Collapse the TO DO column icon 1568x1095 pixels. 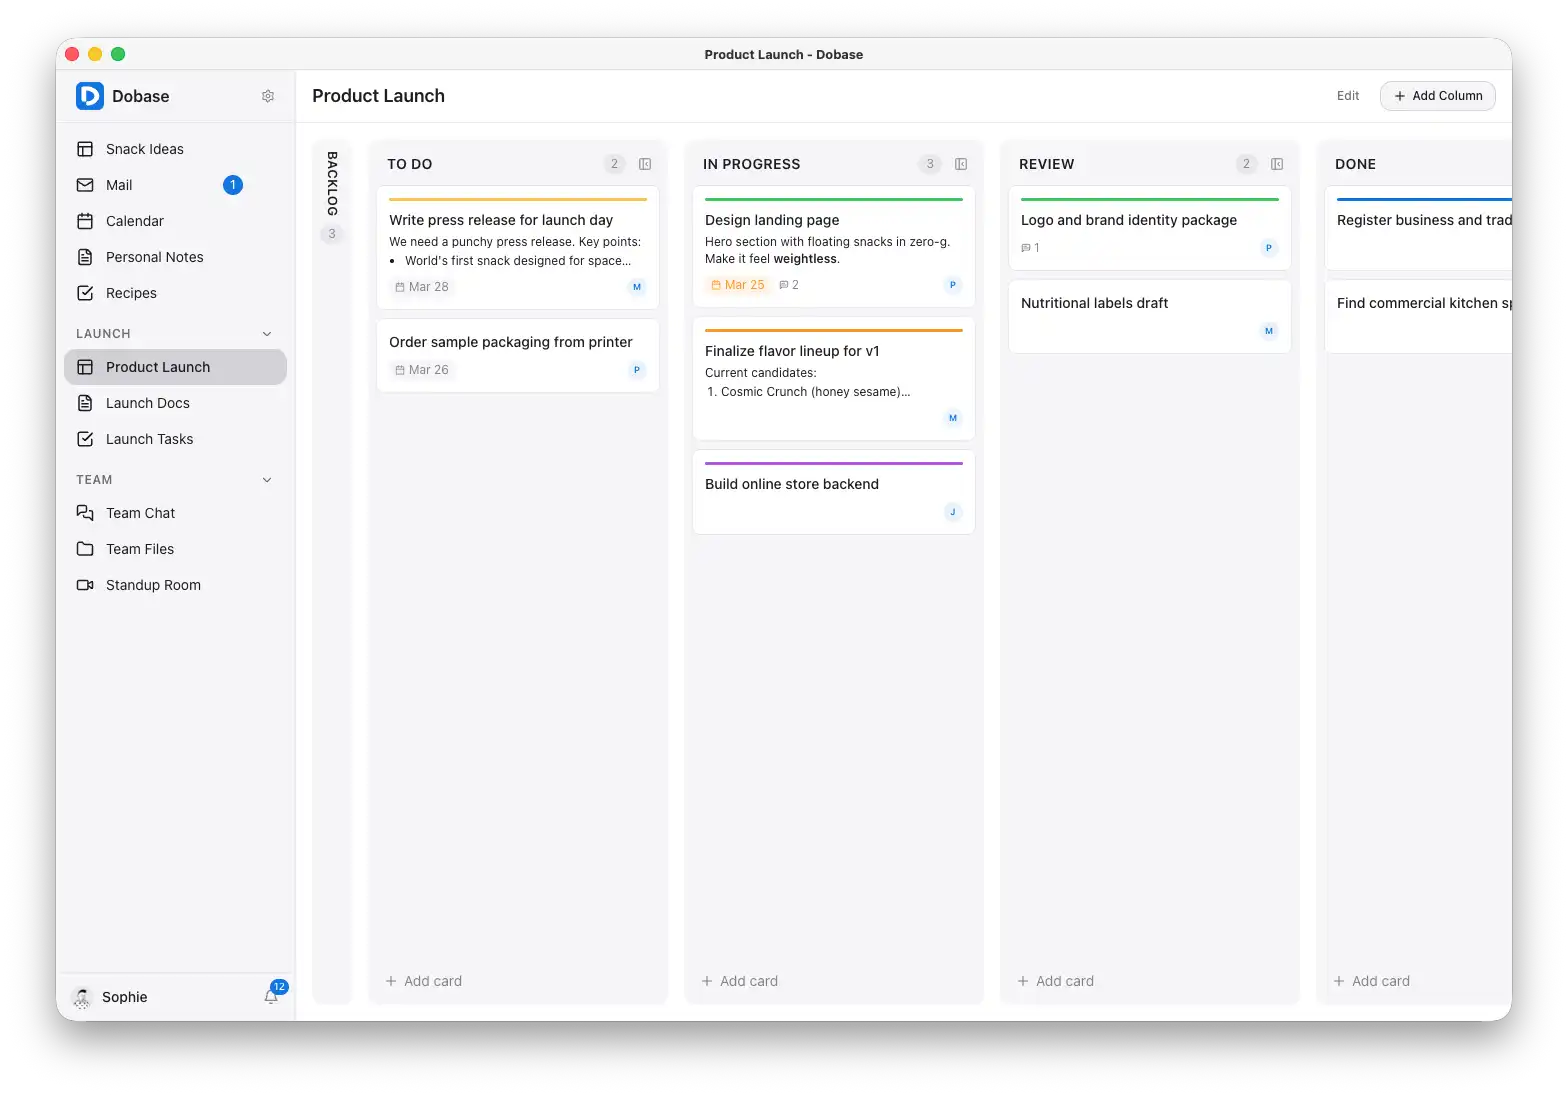coord(645,164)
